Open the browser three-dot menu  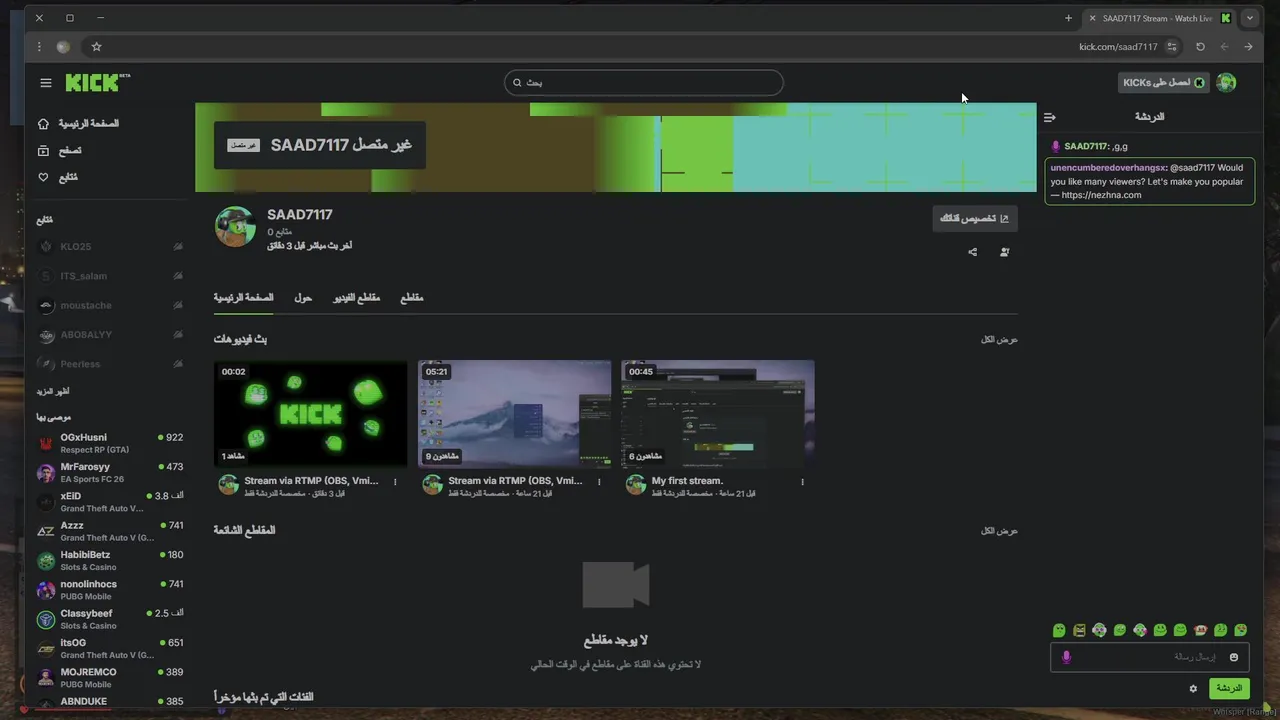(x=39, y=46)
